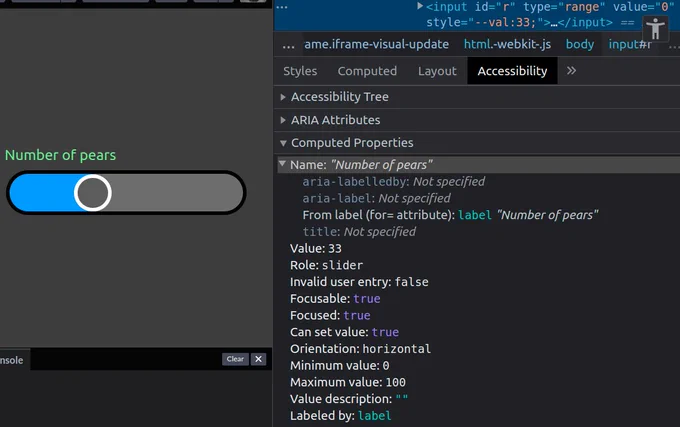Click 'Maximum value: 100' row
The width and height of the screenshot is (680, 427).
[348, 382]
